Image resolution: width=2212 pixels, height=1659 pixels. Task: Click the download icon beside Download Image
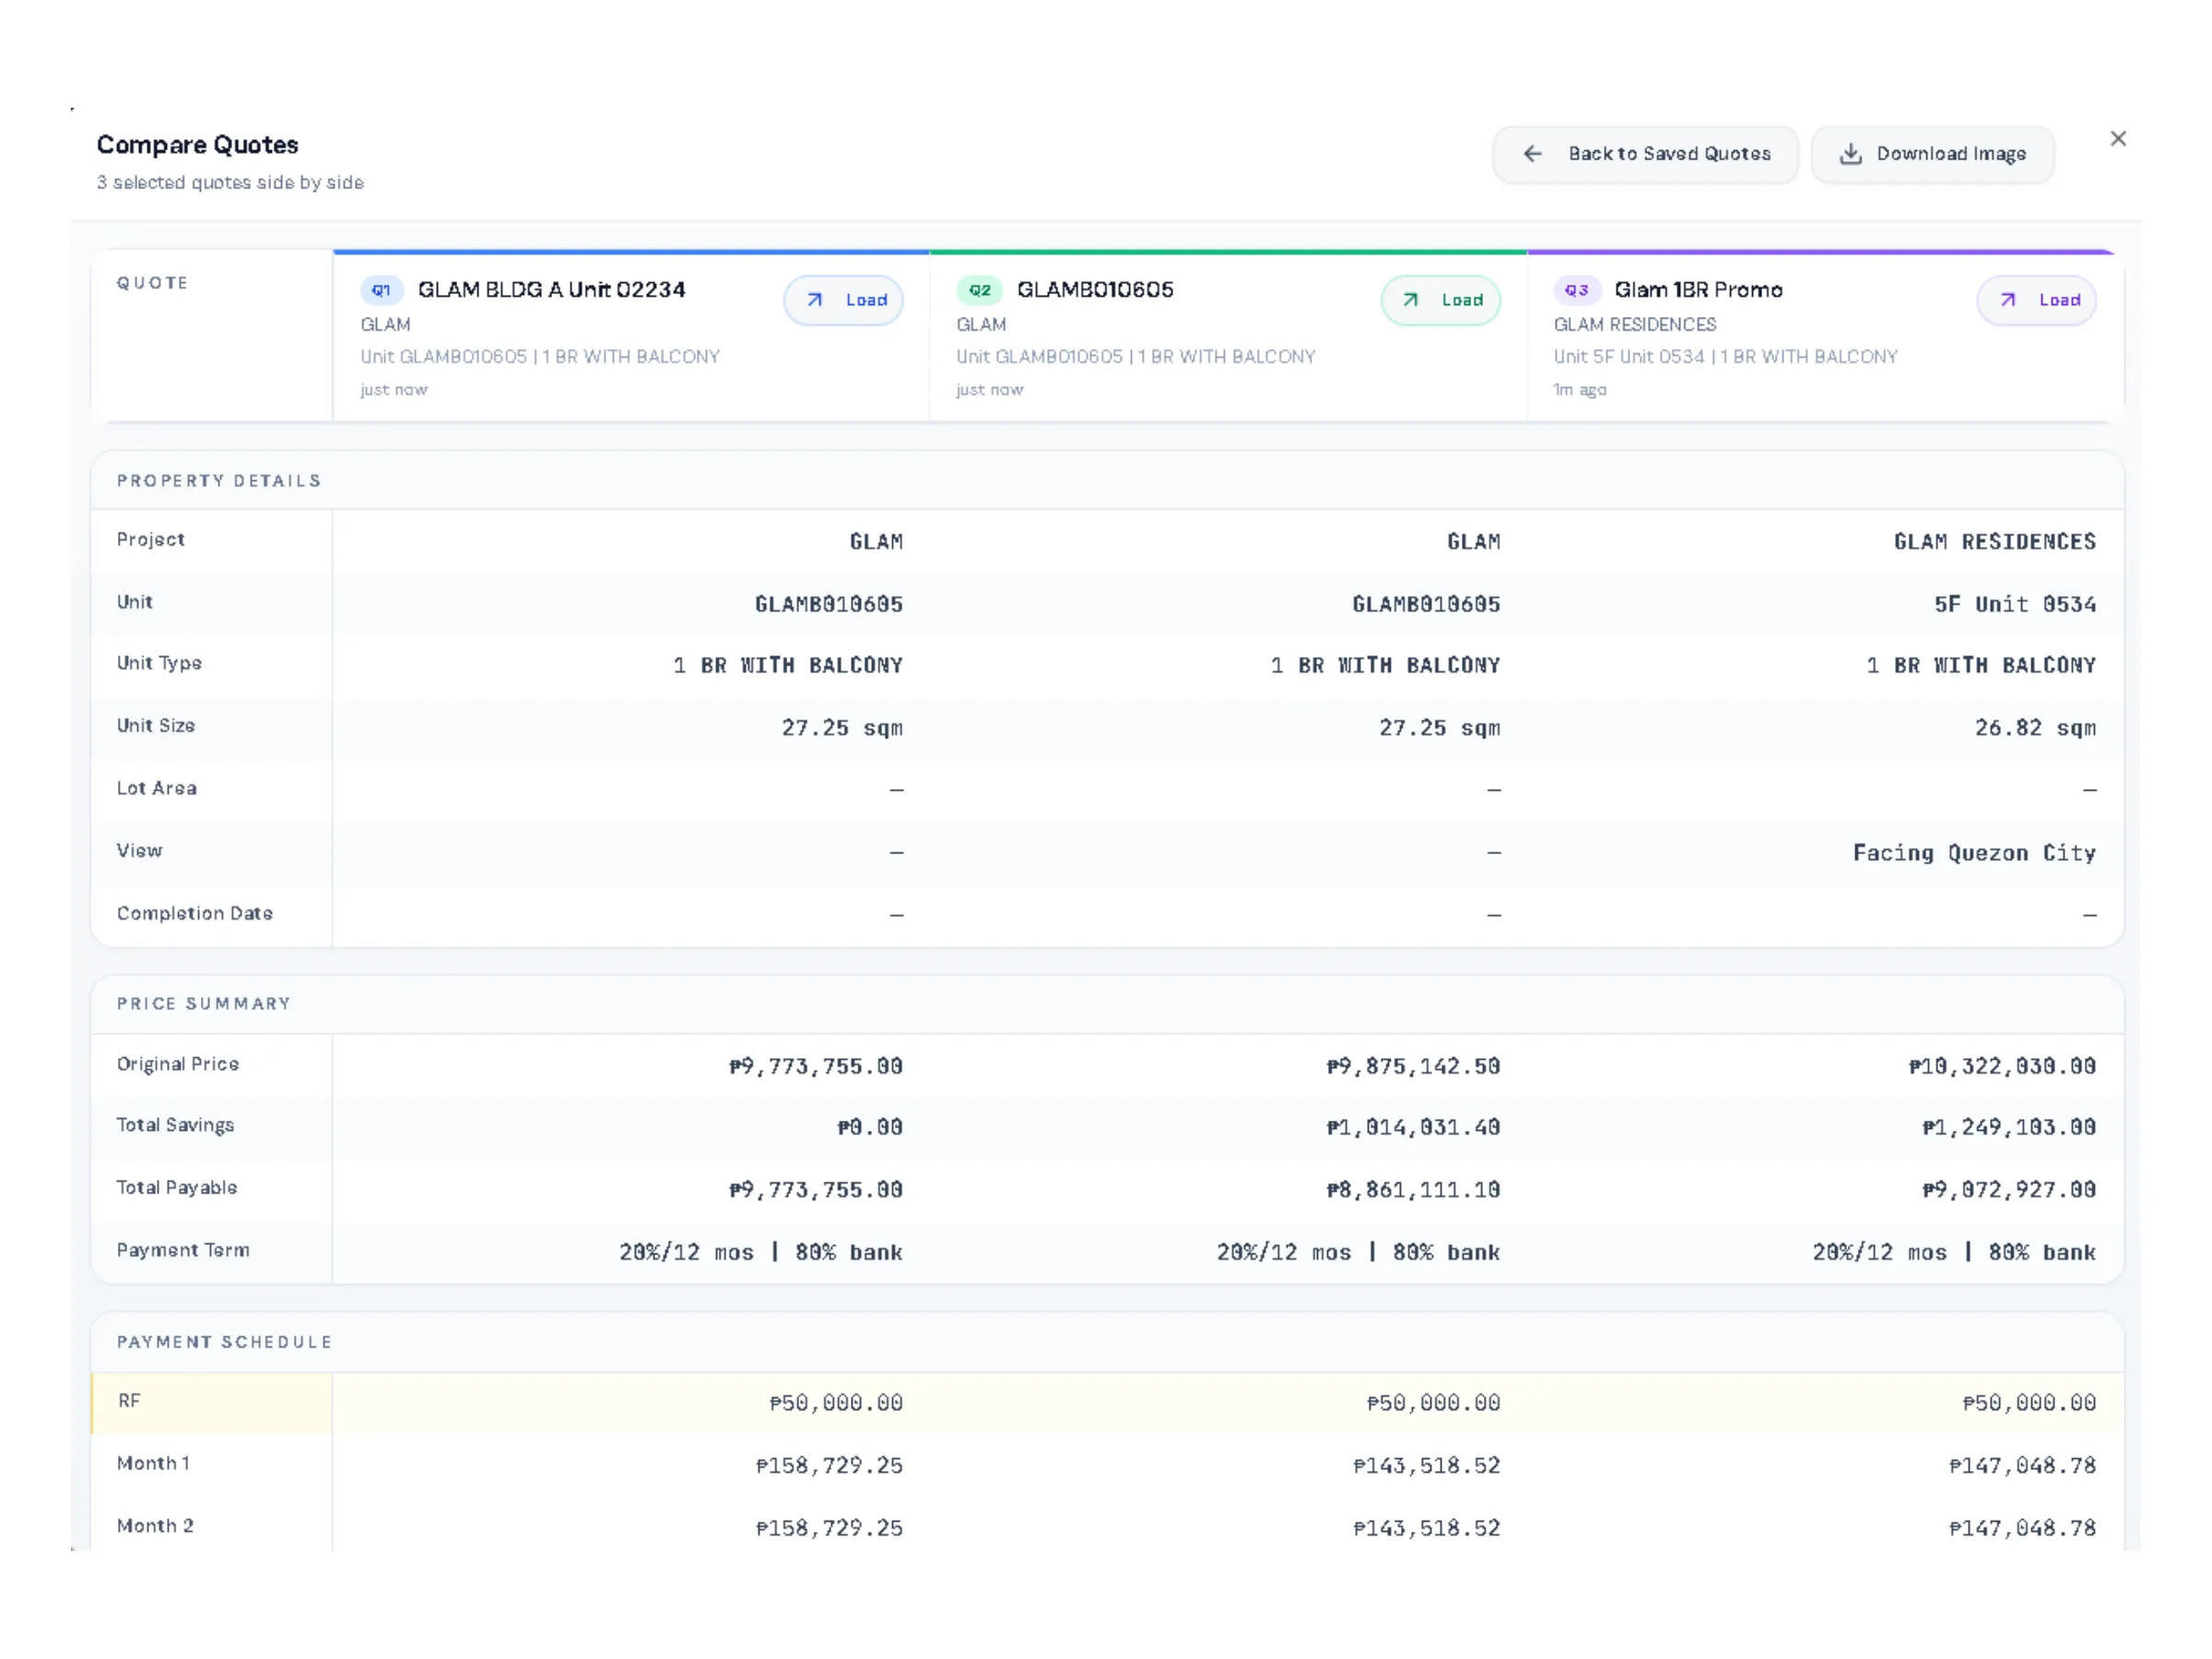tap(1850, 154)
